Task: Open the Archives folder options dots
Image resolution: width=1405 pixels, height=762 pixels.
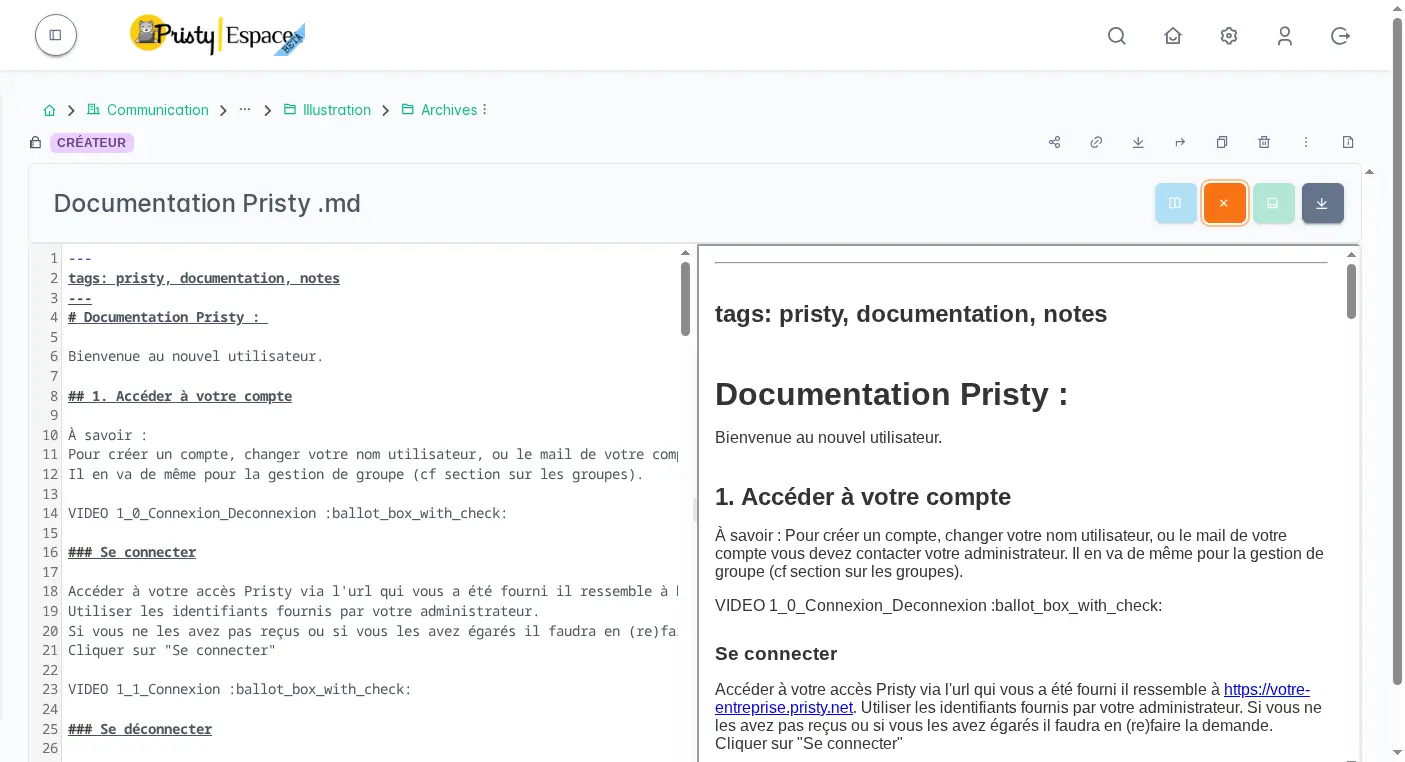Action: (484, 109)
